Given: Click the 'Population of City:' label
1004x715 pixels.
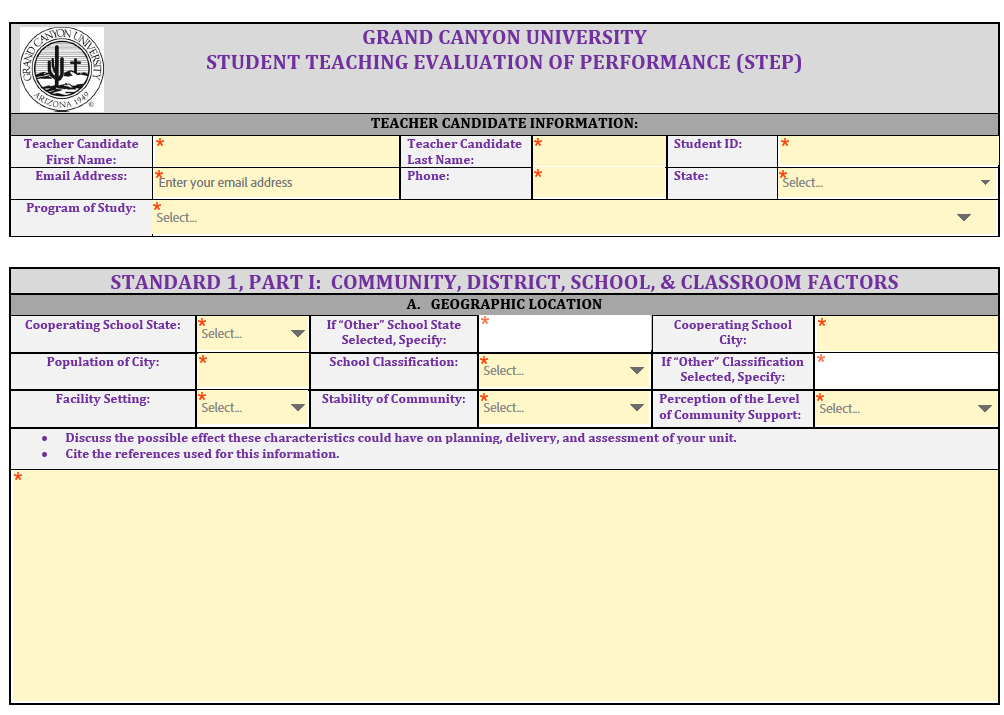Looking at the screenshot, I should pos(103,362).
